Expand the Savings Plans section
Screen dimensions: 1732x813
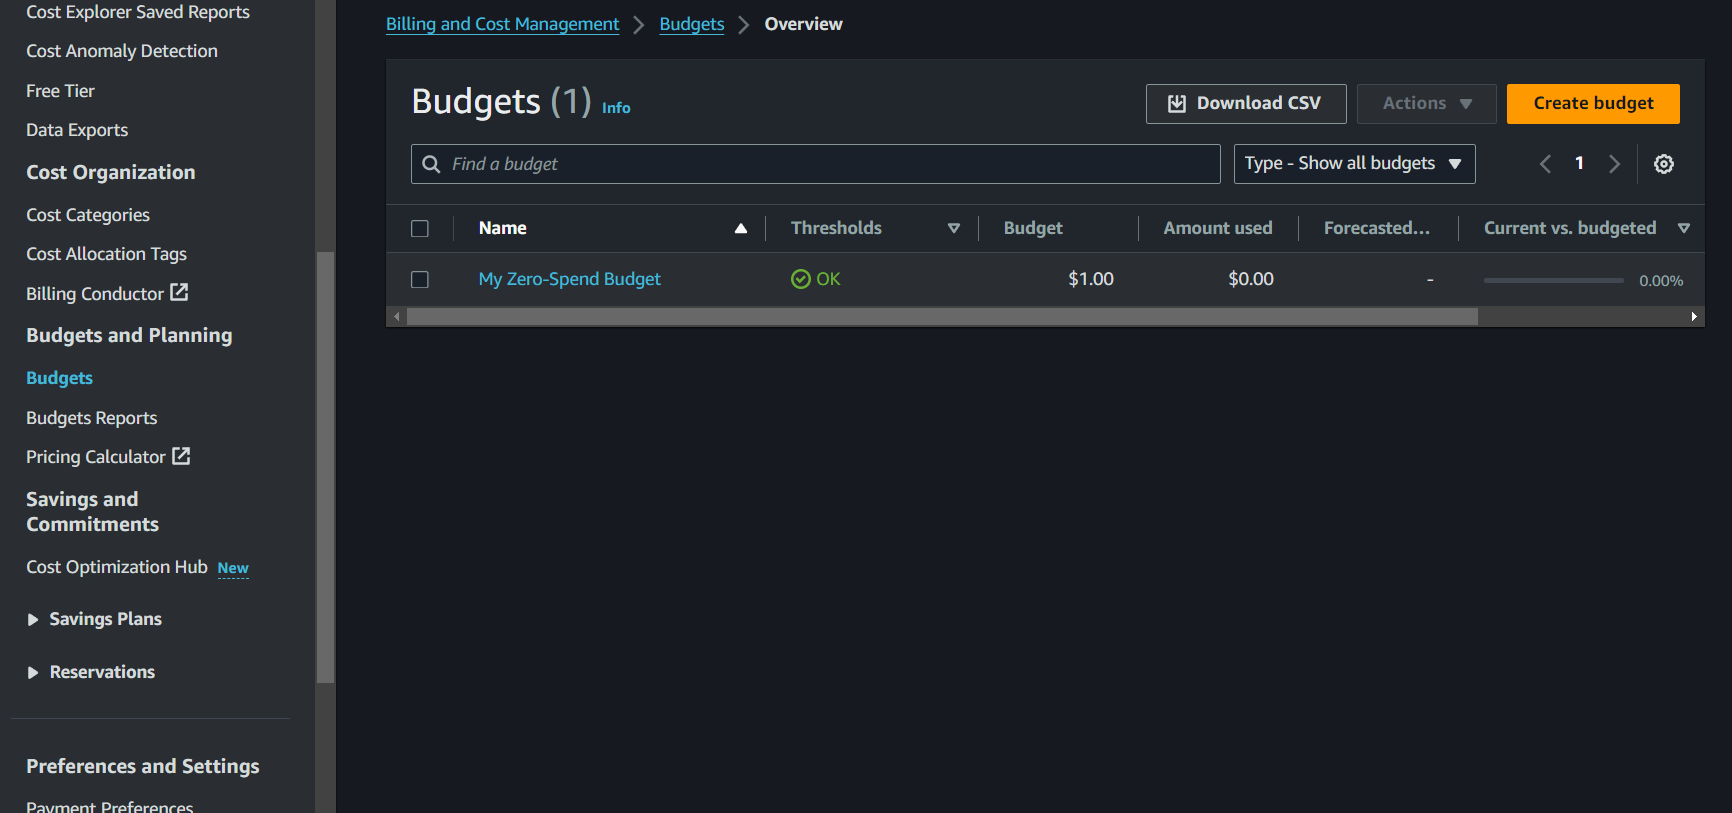[33, 620]
